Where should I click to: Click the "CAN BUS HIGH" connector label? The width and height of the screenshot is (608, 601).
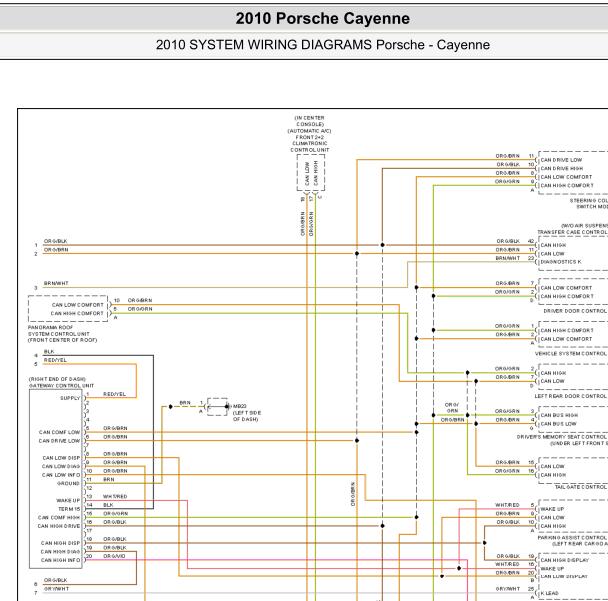[559, 415]
